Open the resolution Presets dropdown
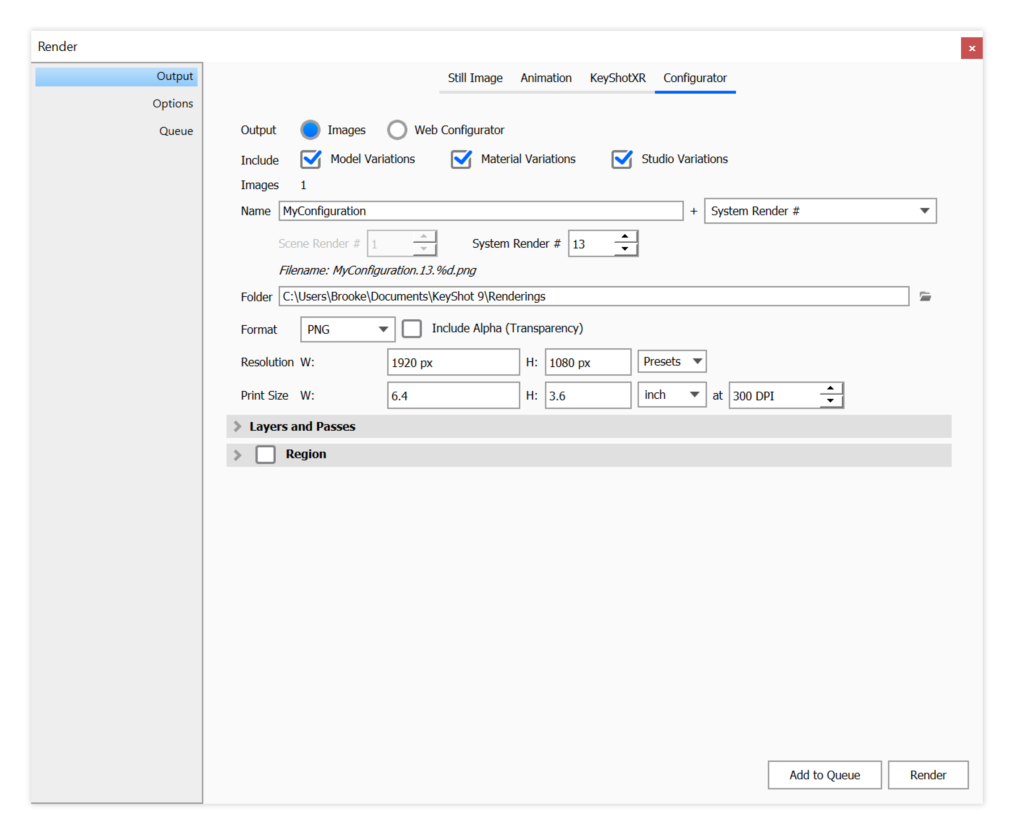The height and width of the screenshot is (835, 1024). click(x=672, y=362)
